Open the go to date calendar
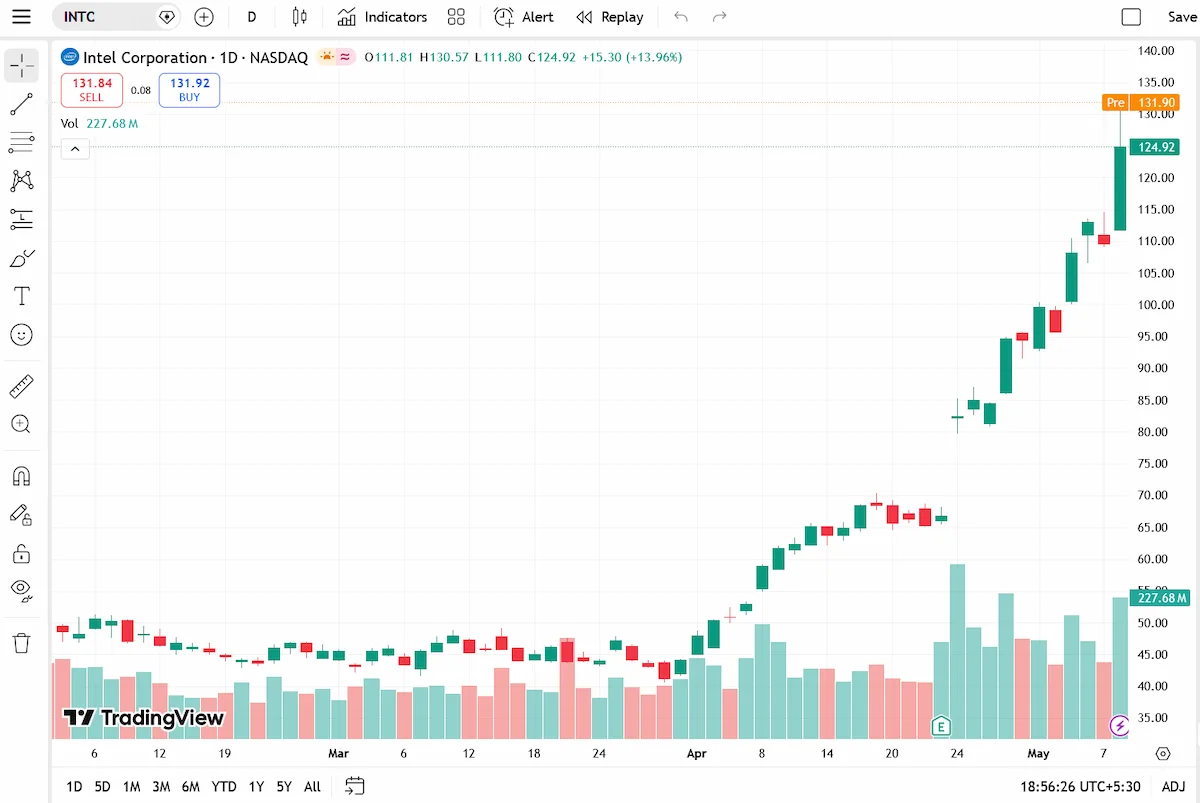 click(354, 786)
